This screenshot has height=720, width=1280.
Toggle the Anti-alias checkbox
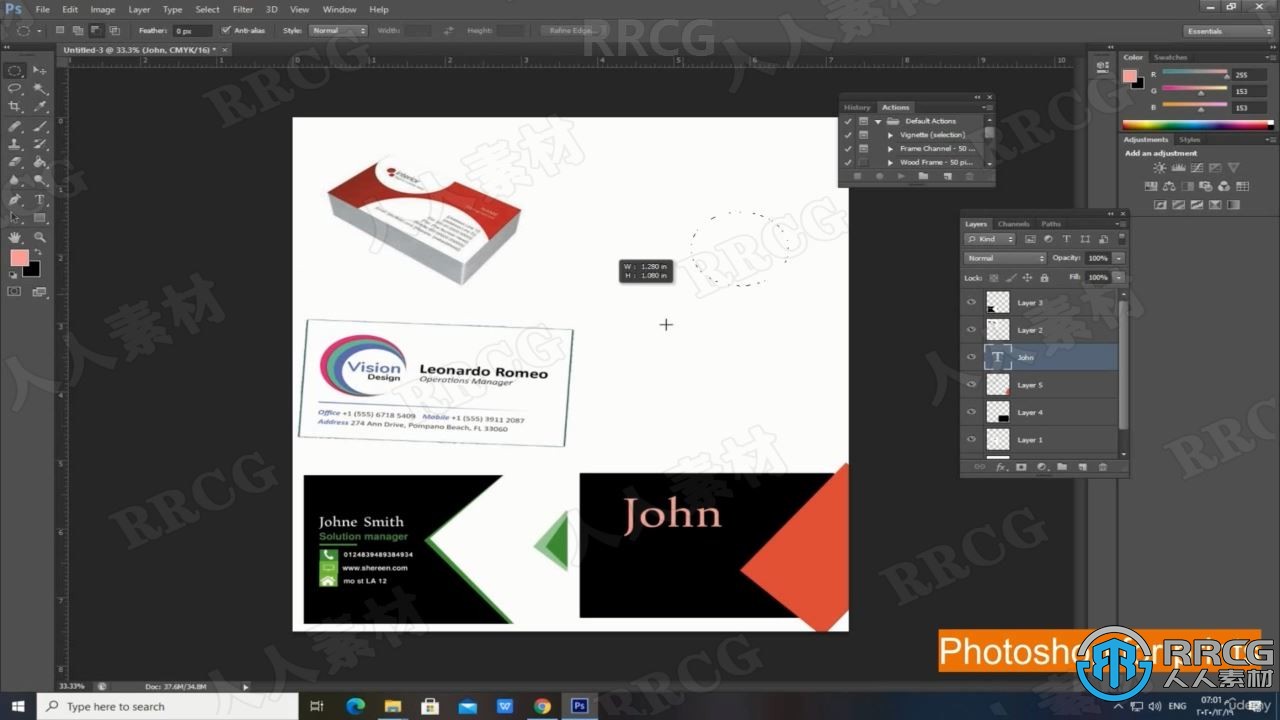pyautogui.click(x=225, y=31)
